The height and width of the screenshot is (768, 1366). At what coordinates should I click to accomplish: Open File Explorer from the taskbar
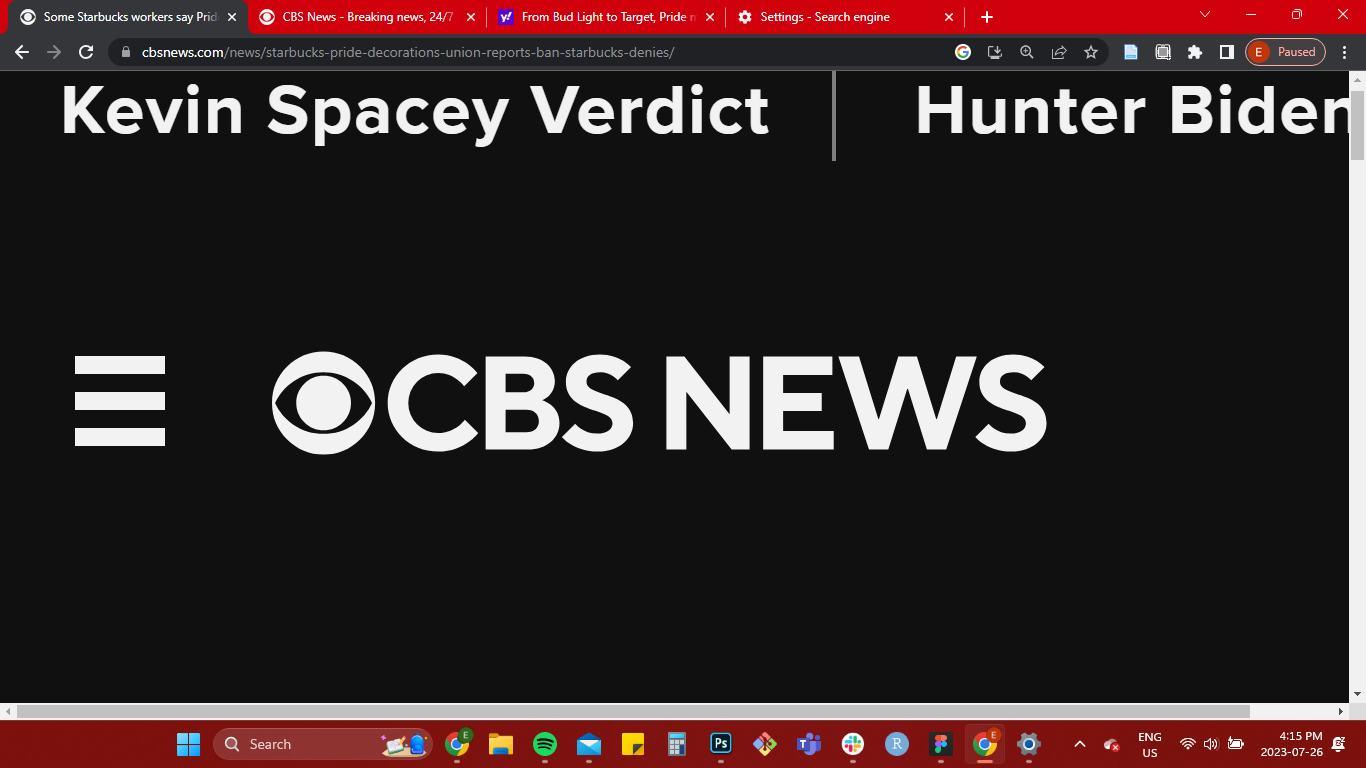pos(501,744)
